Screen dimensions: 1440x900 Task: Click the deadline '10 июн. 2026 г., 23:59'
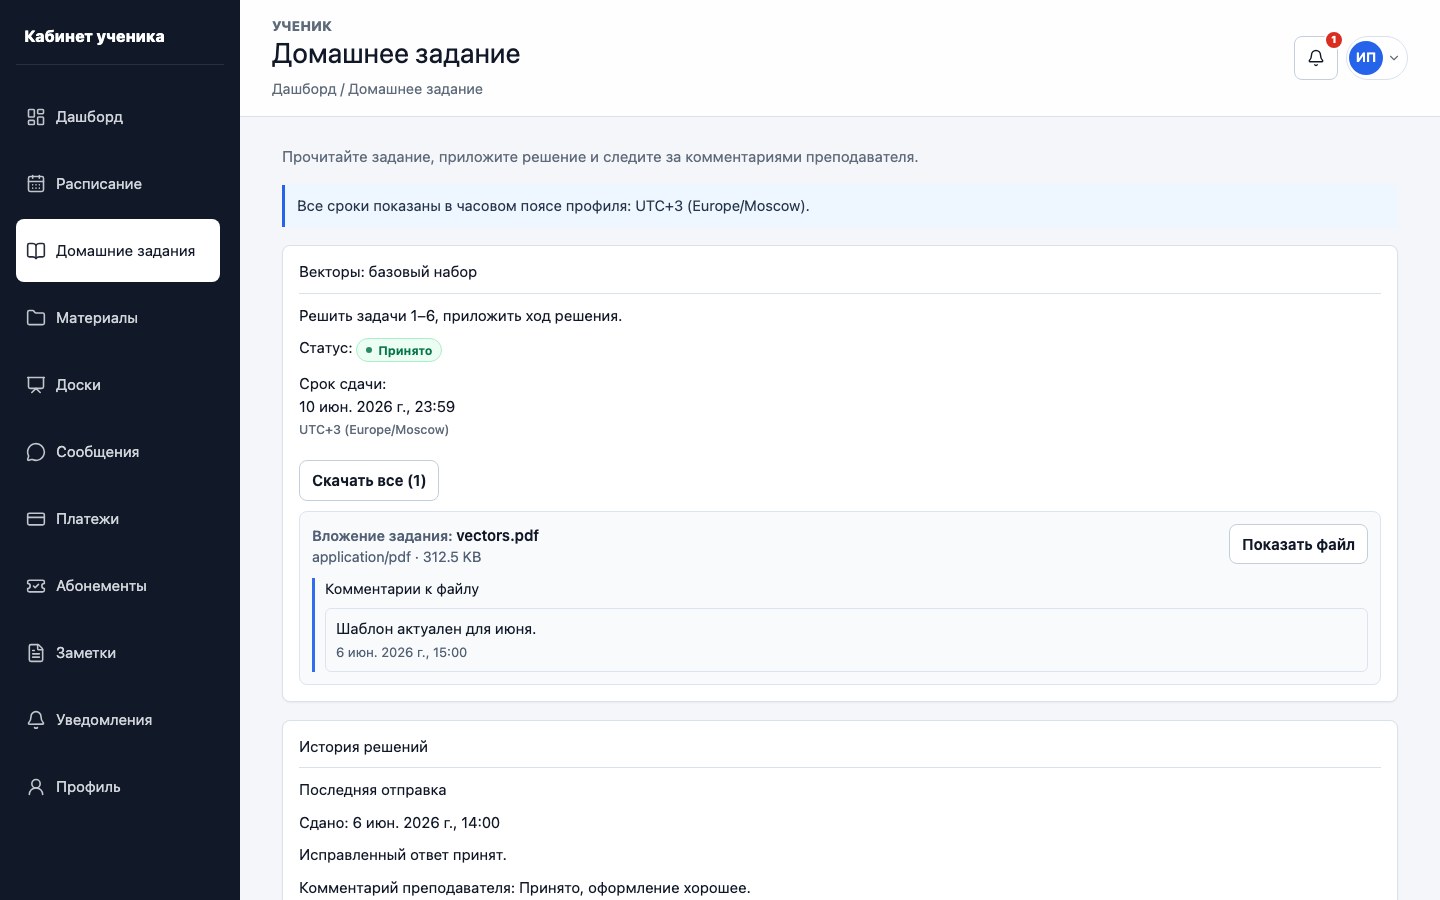(x=377, y=407)
